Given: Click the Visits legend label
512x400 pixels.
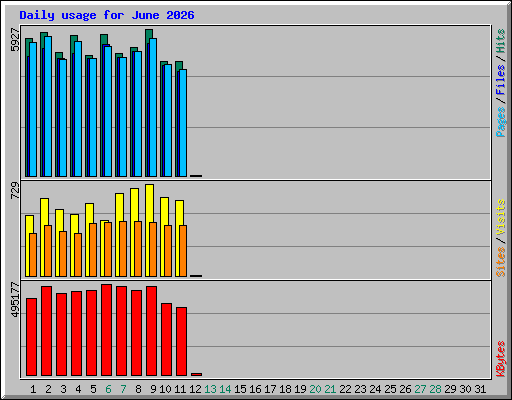Looking at the screenshot, I should pos(500,217).
